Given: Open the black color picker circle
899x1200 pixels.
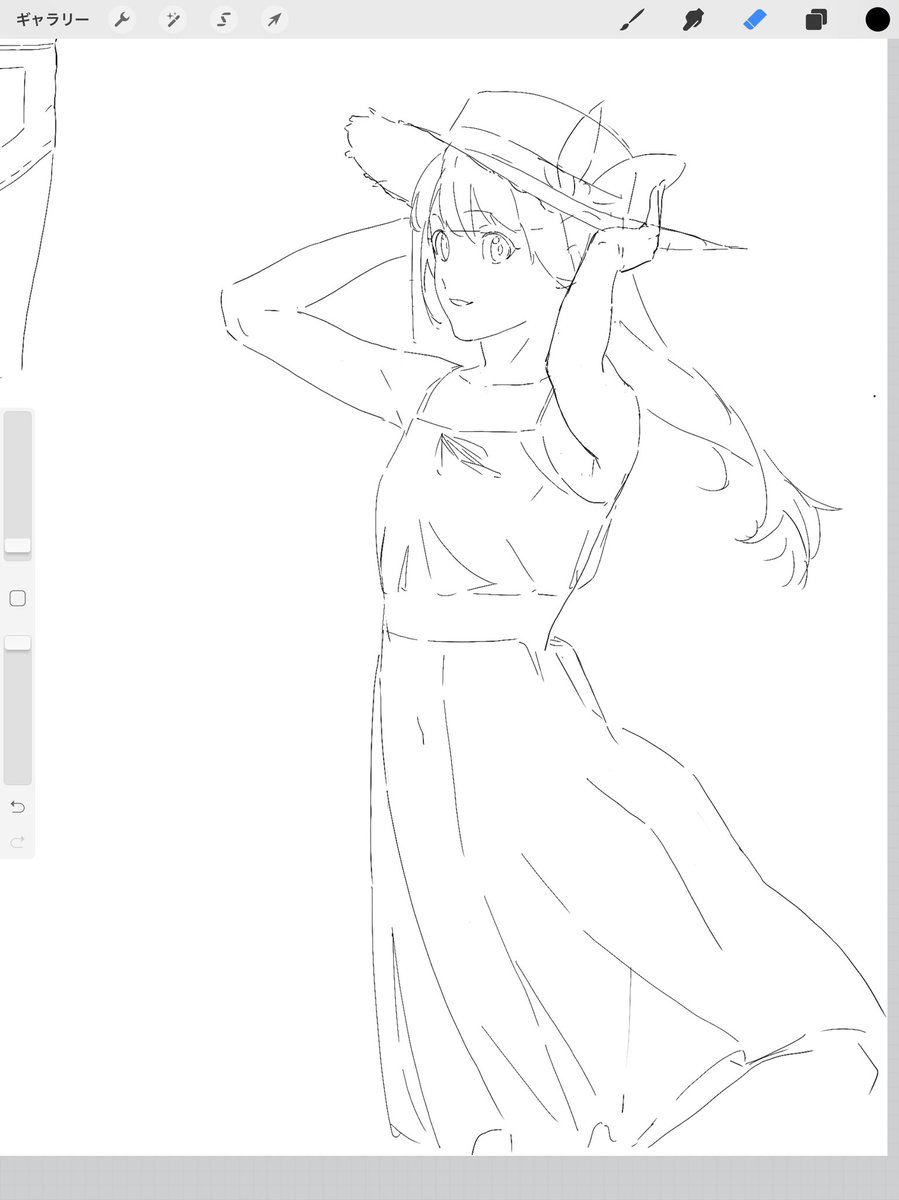Looking at the screenshot, I should coord(877,19).
